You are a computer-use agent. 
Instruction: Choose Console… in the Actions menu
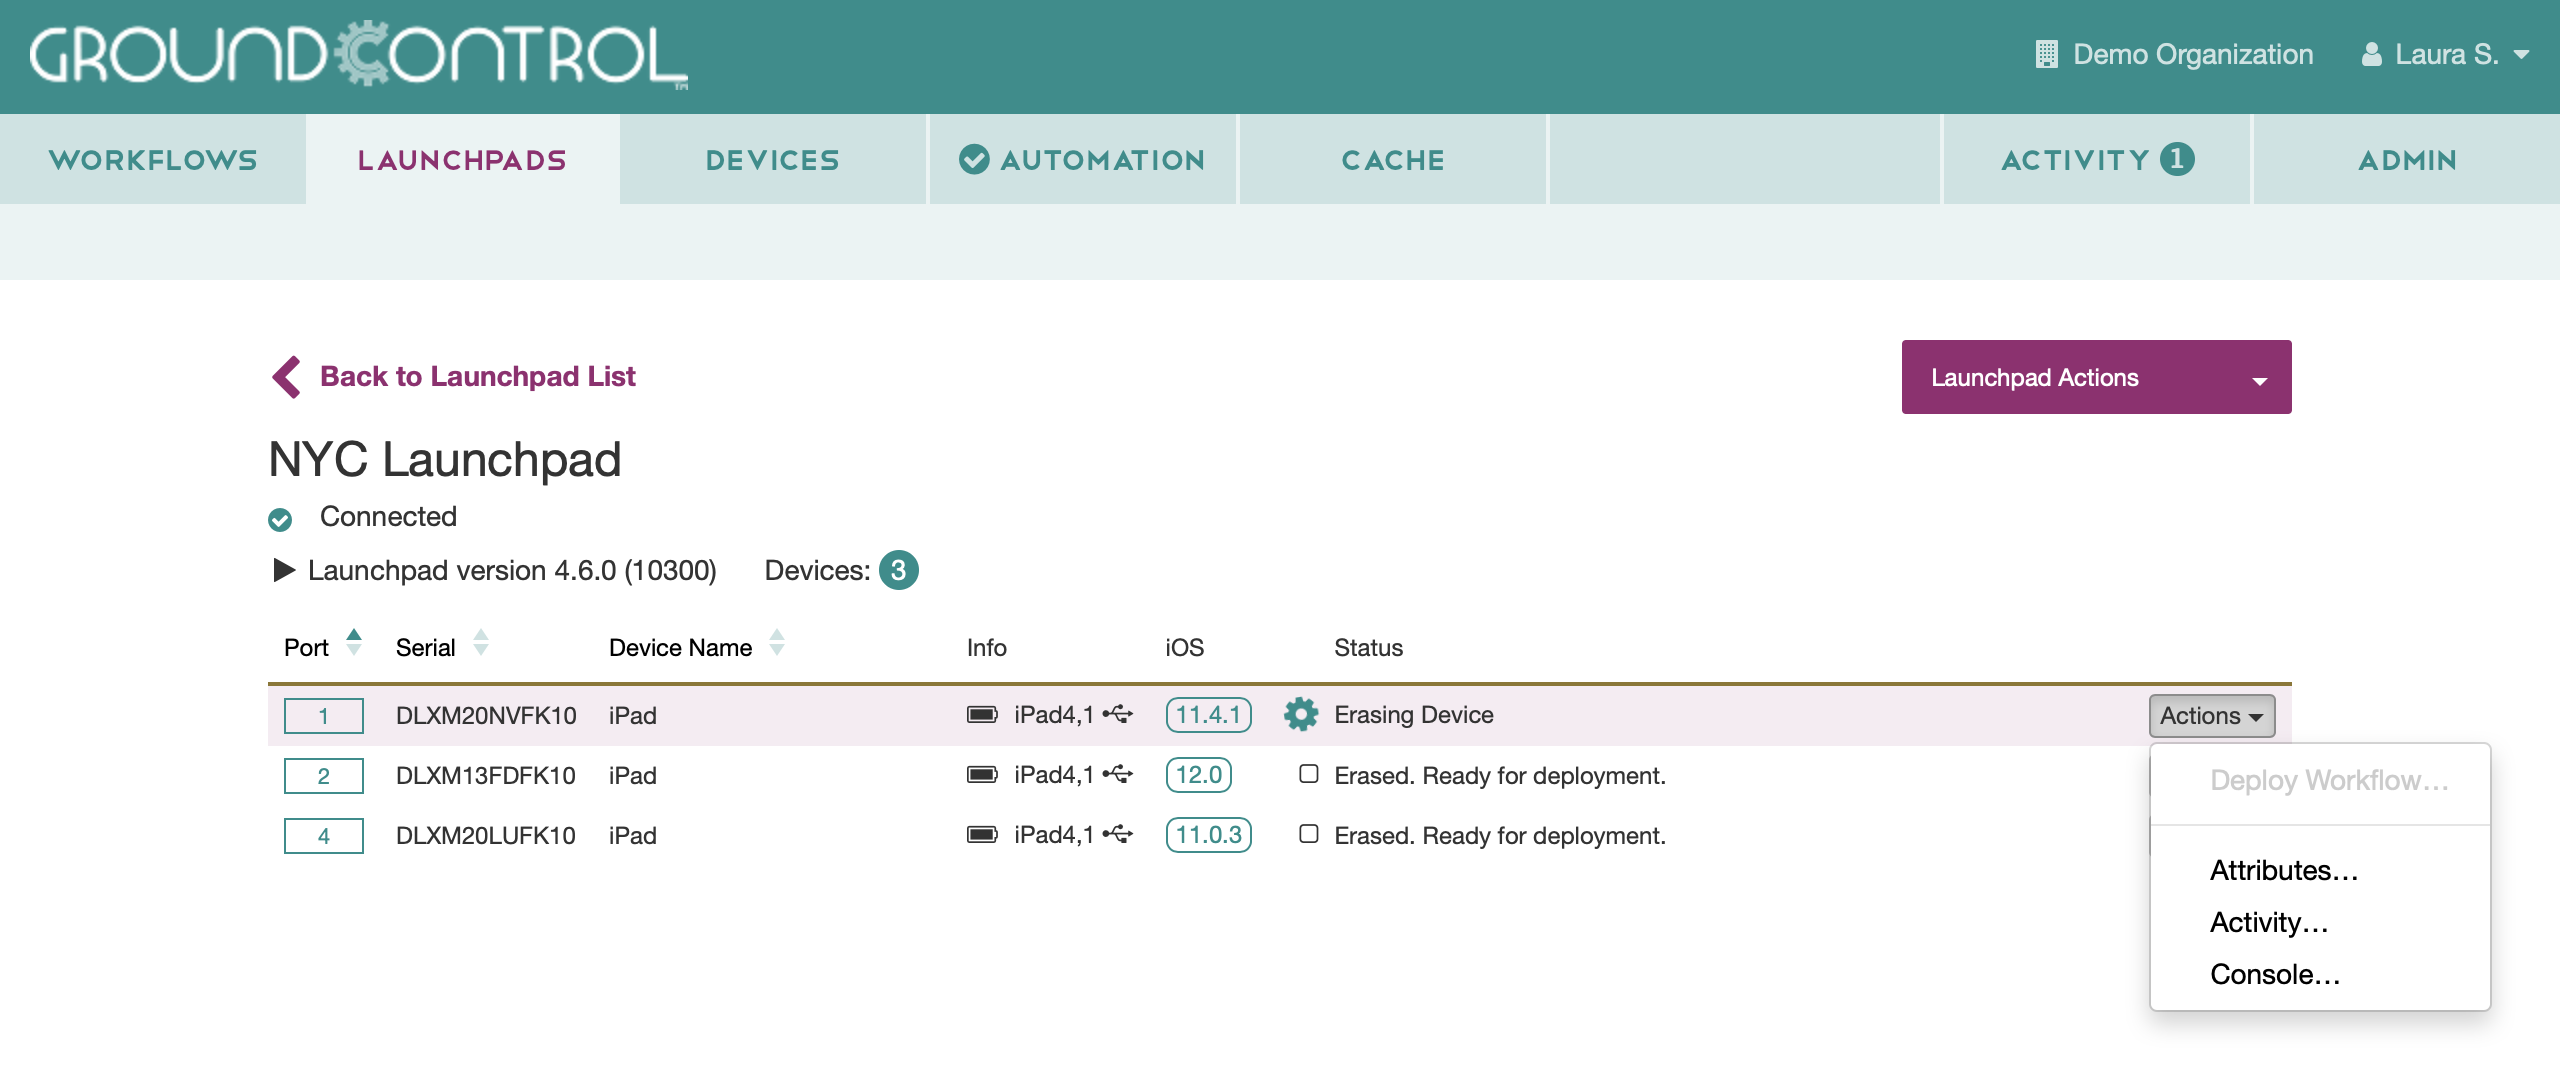pyautogui.click(x=2274, y=974)
